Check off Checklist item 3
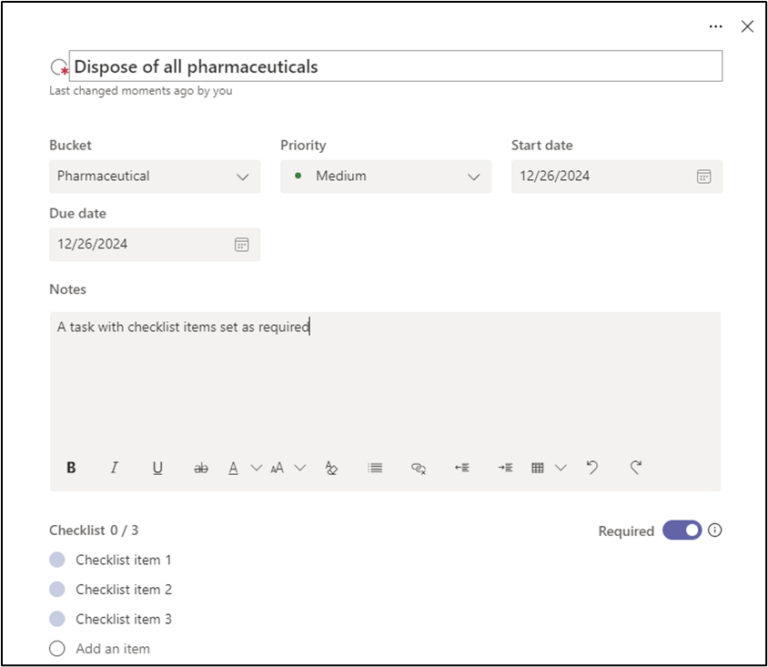Viewport: 768px width, 667px height. 57,619
